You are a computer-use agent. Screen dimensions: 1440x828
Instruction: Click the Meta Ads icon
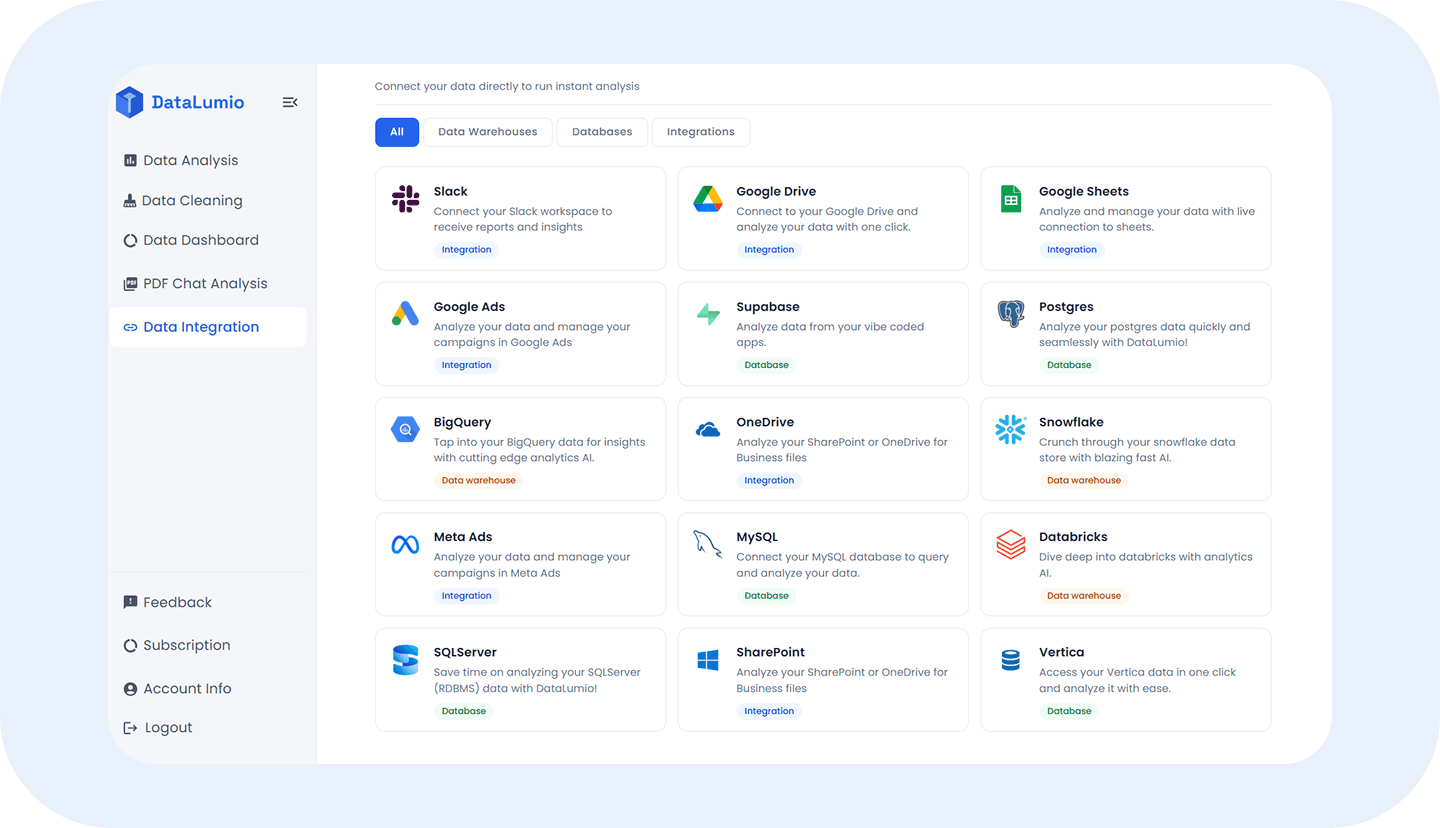point(405,543)
